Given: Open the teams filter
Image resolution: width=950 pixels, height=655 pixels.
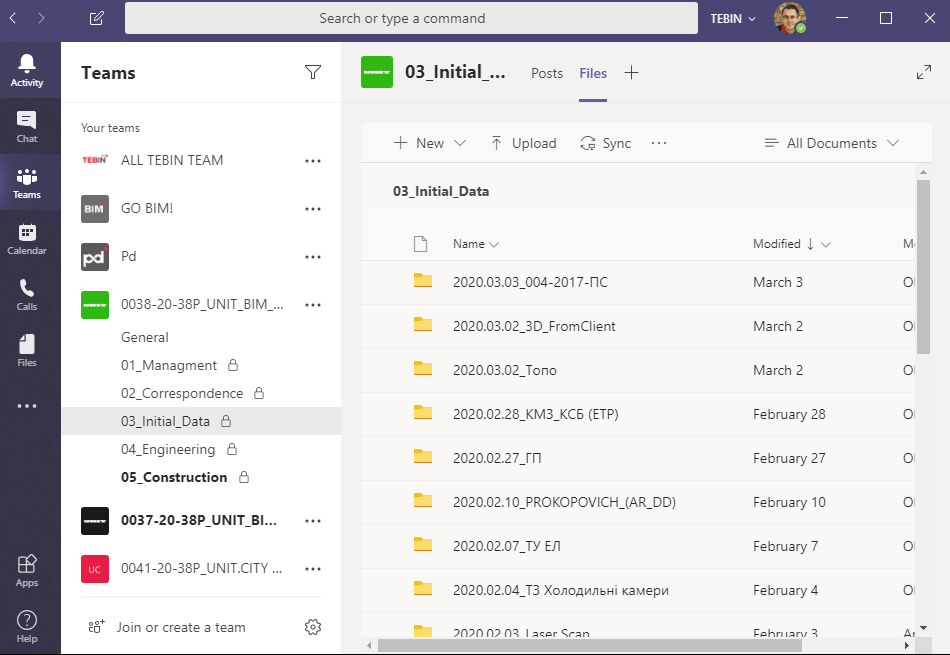Looking at the screenshot, I should pyautogui.click(x=313, y=72).
